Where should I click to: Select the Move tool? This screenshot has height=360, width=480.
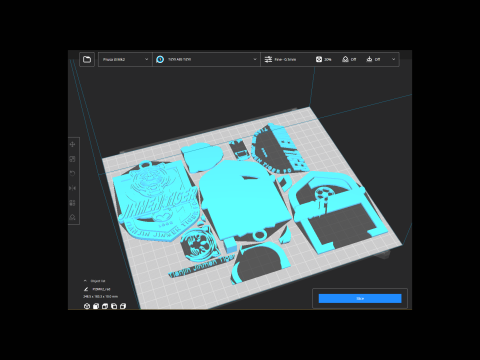pos(72,144)
